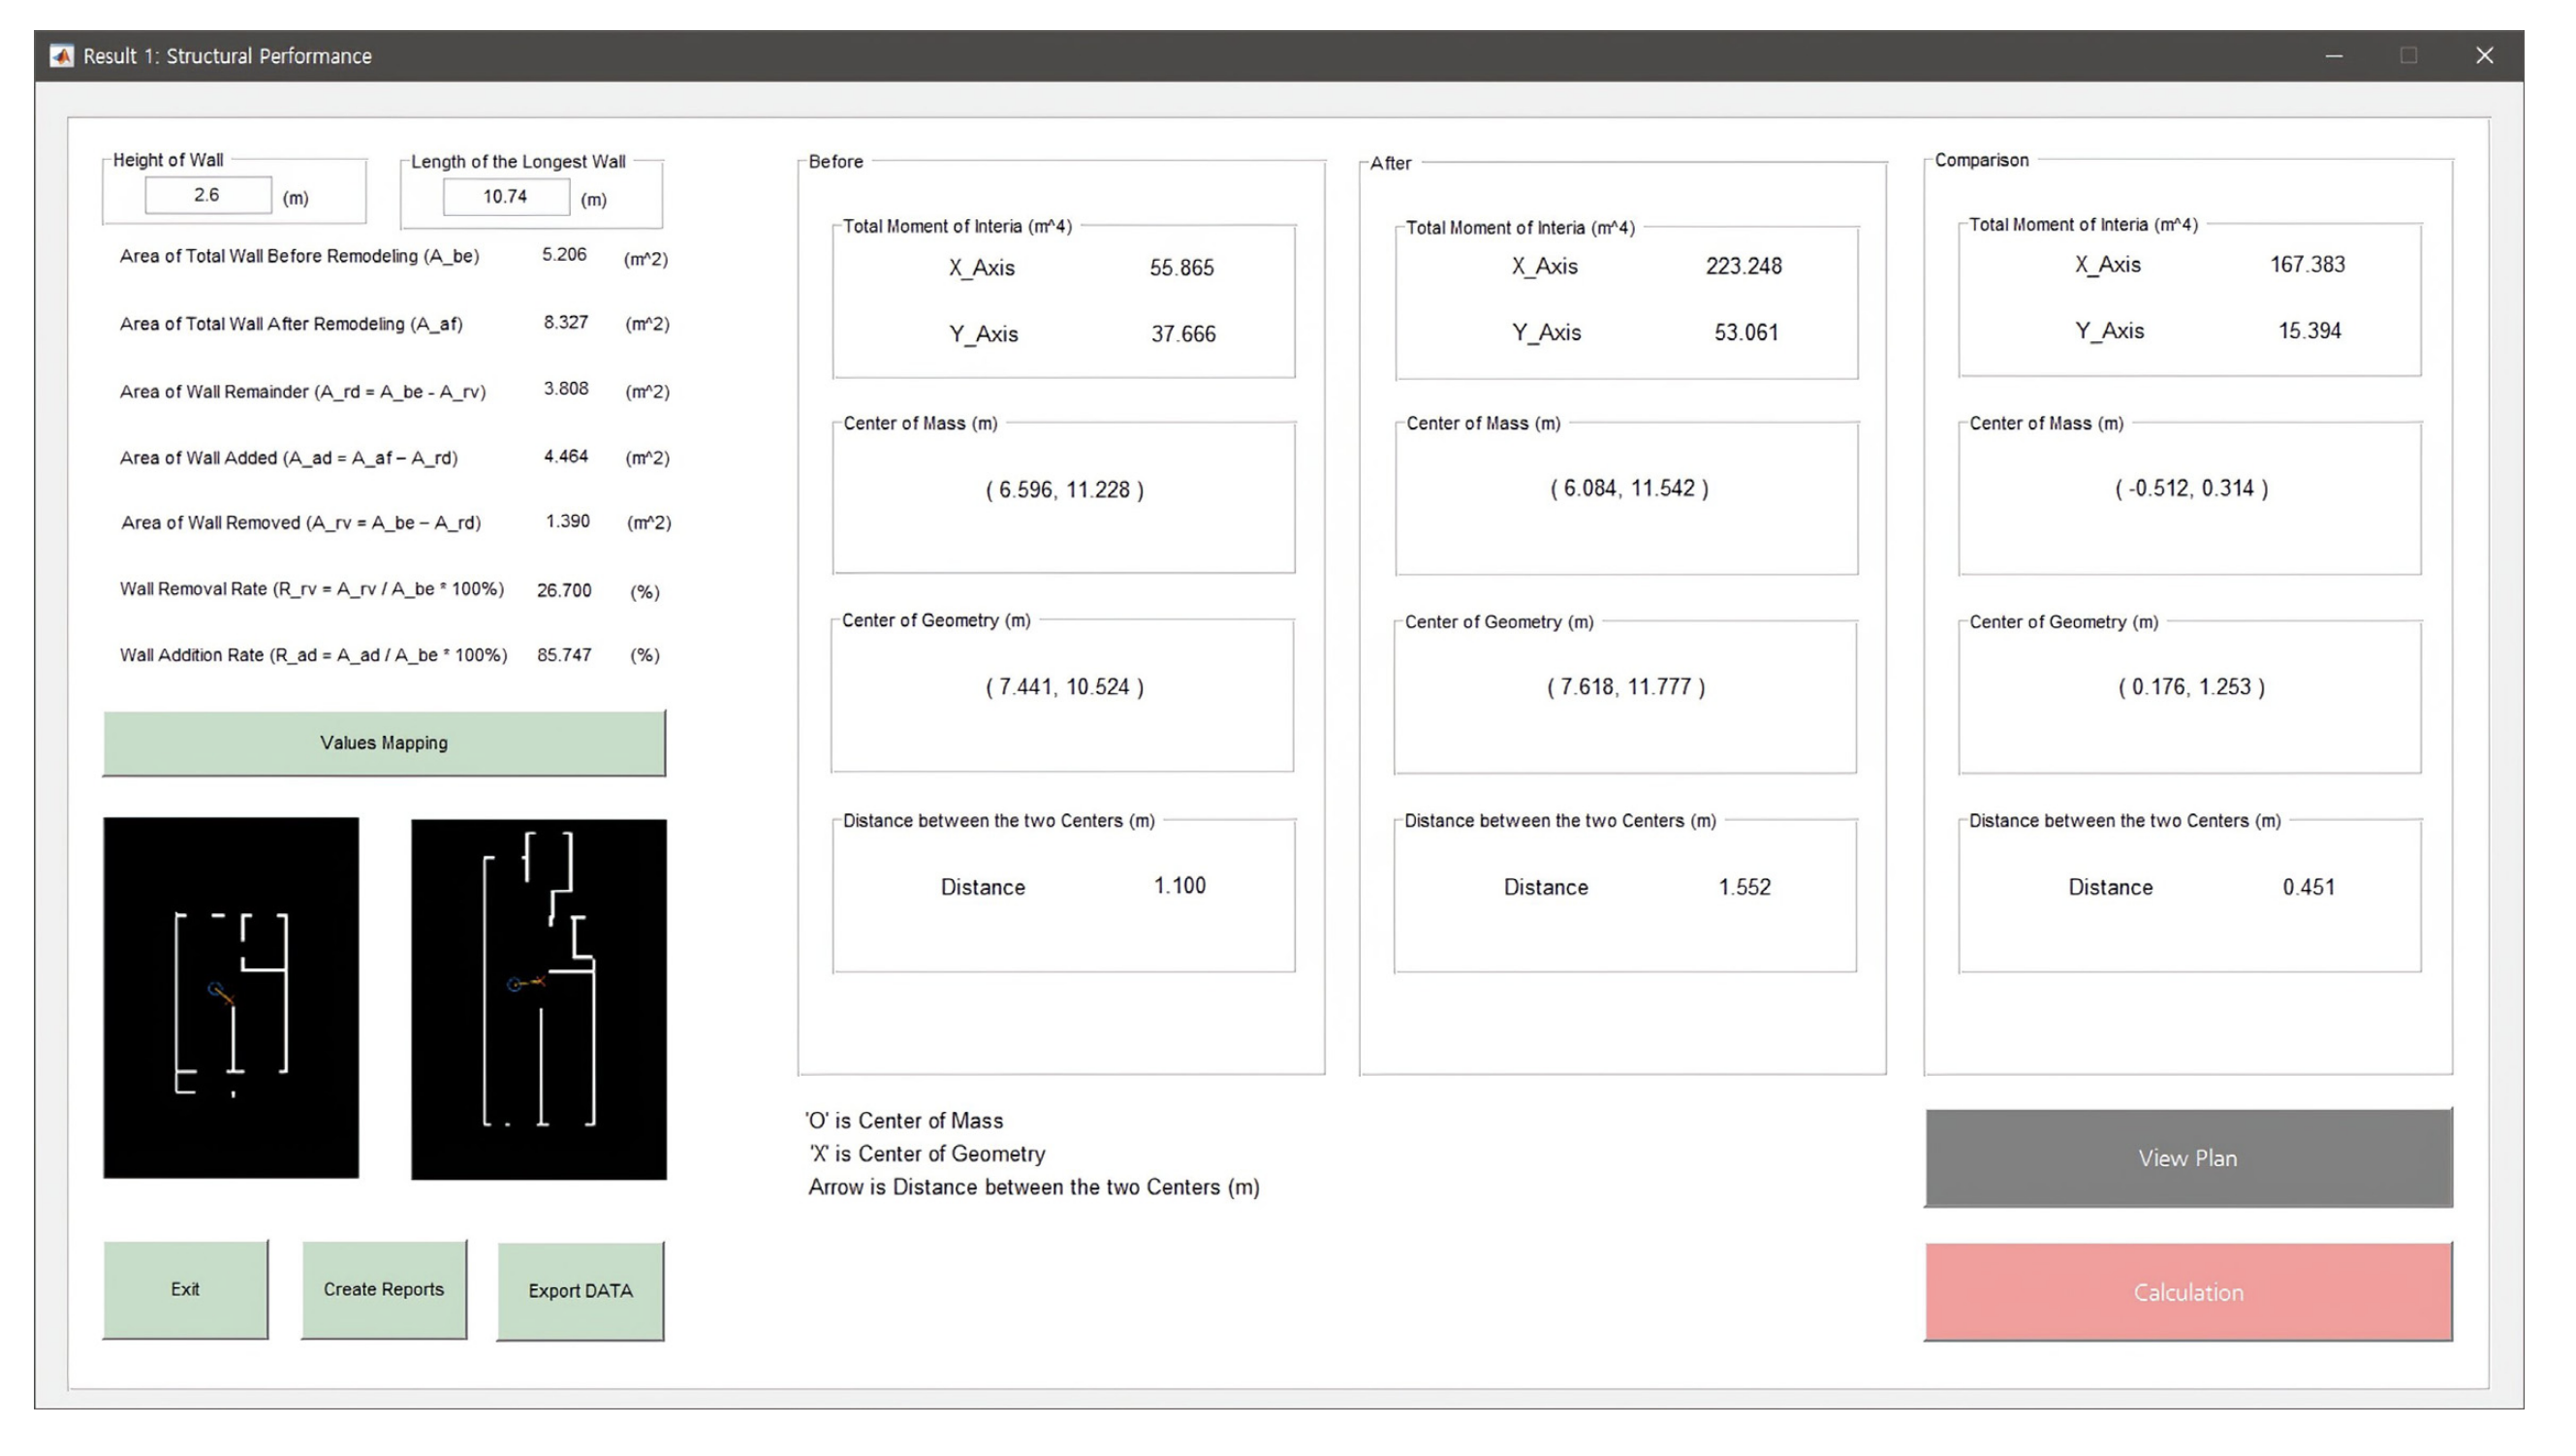
Task: Minimize the Structural Performance window
Action: (2333, 56)
